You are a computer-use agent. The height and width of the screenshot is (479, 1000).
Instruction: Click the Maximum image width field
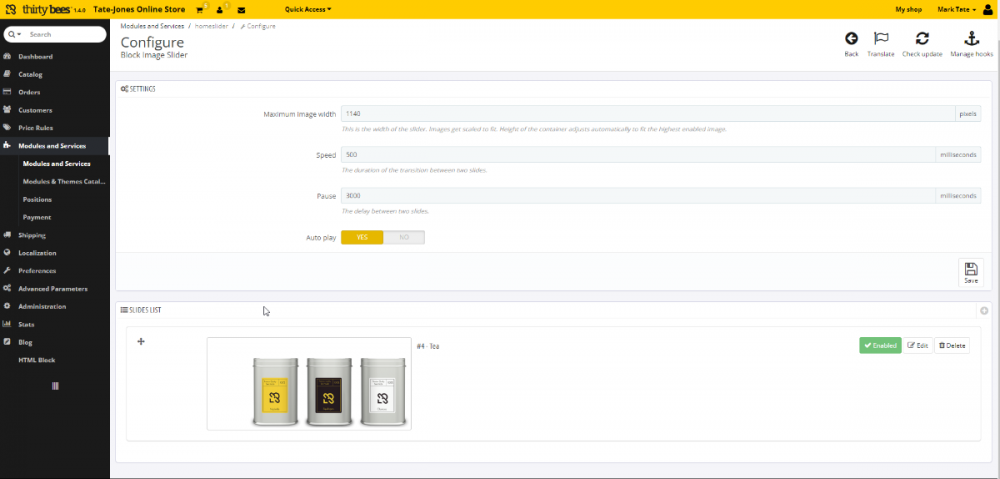point(648,114)
